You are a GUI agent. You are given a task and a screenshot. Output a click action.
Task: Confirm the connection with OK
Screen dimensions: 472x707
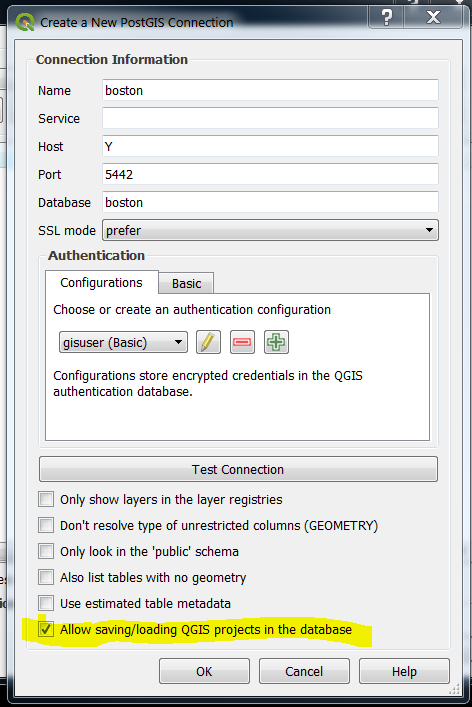(x=204, y=671)
